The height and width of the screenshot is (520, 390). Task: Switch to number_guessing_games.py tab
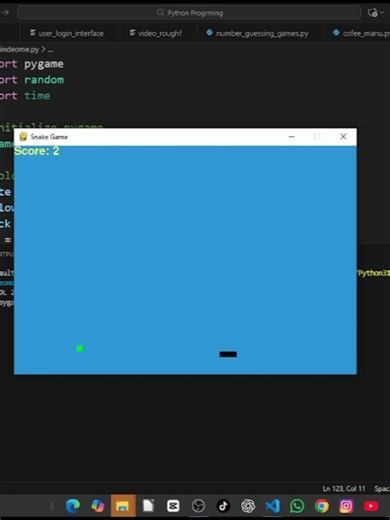257,33
